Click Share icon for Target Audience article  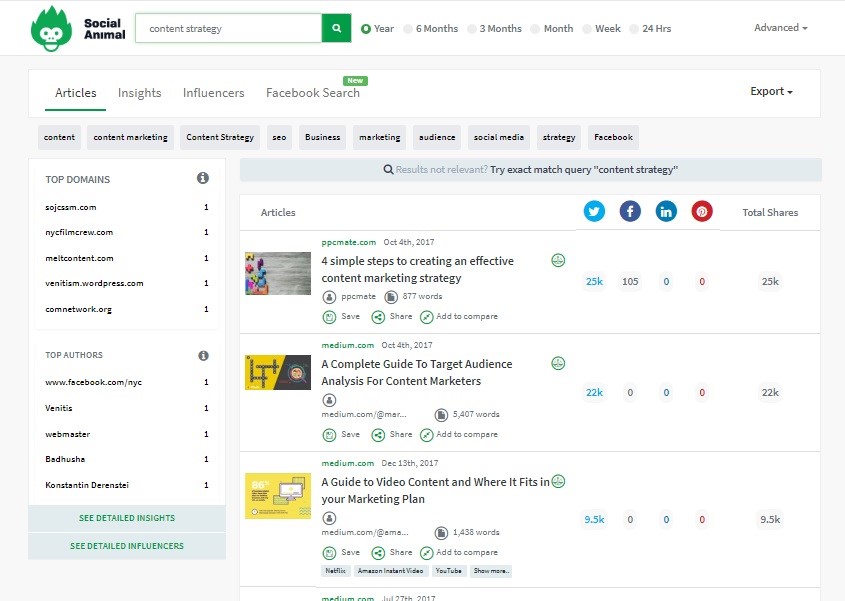[378, 435]
